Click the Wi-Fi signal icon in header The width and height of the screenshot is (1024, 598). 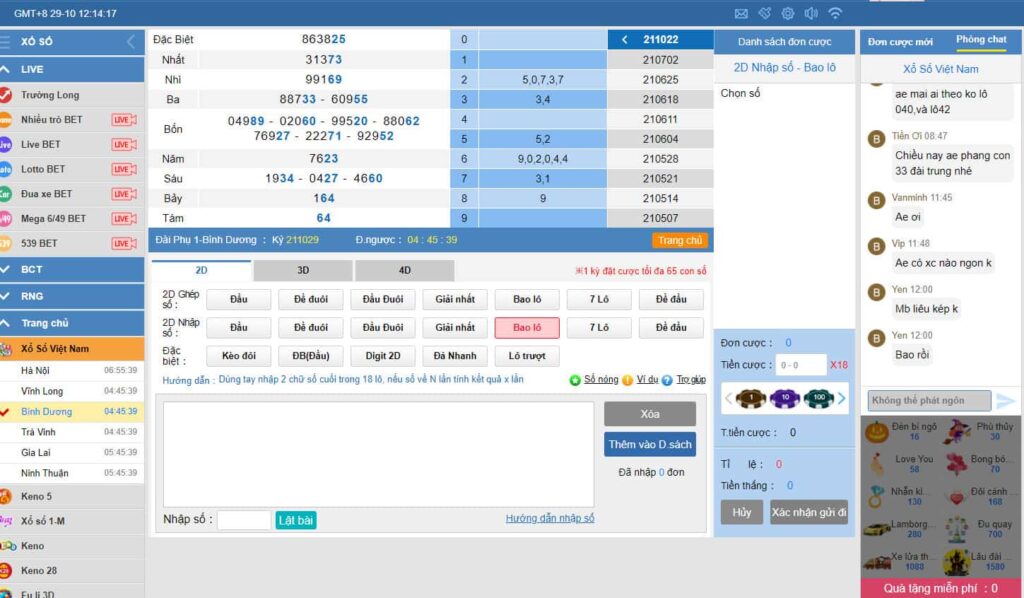(835, 13)
